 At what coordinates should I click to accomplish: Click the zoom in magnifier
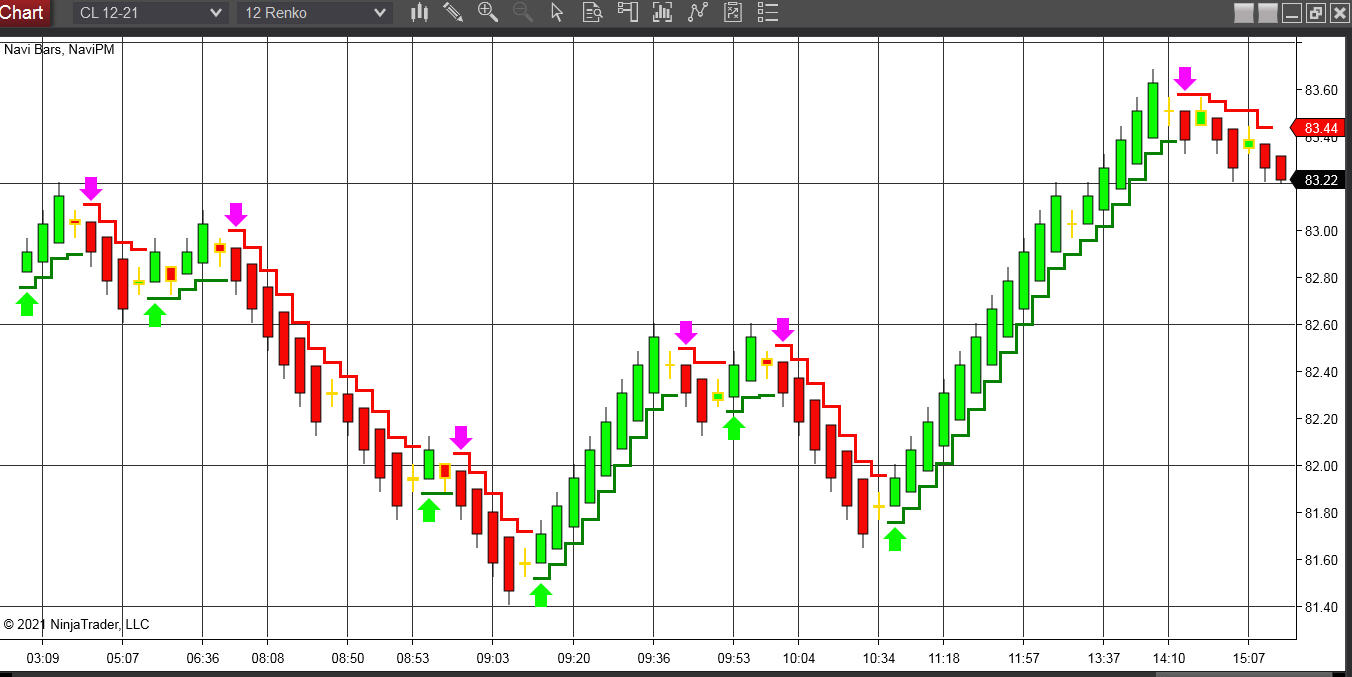pyautogui.click(x=488, y=13)
